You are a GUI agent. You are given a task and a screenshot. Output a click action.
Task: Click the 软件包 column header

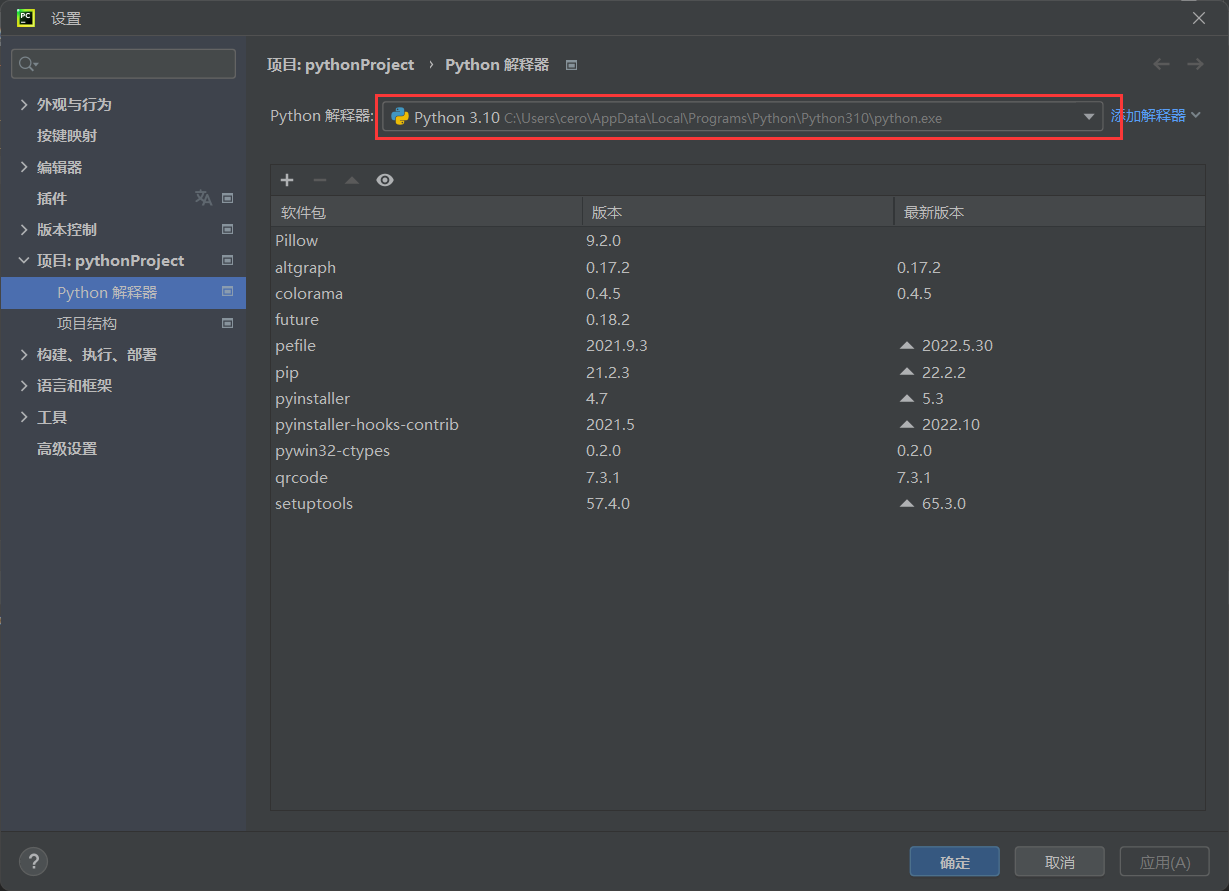tap(426, 212)
